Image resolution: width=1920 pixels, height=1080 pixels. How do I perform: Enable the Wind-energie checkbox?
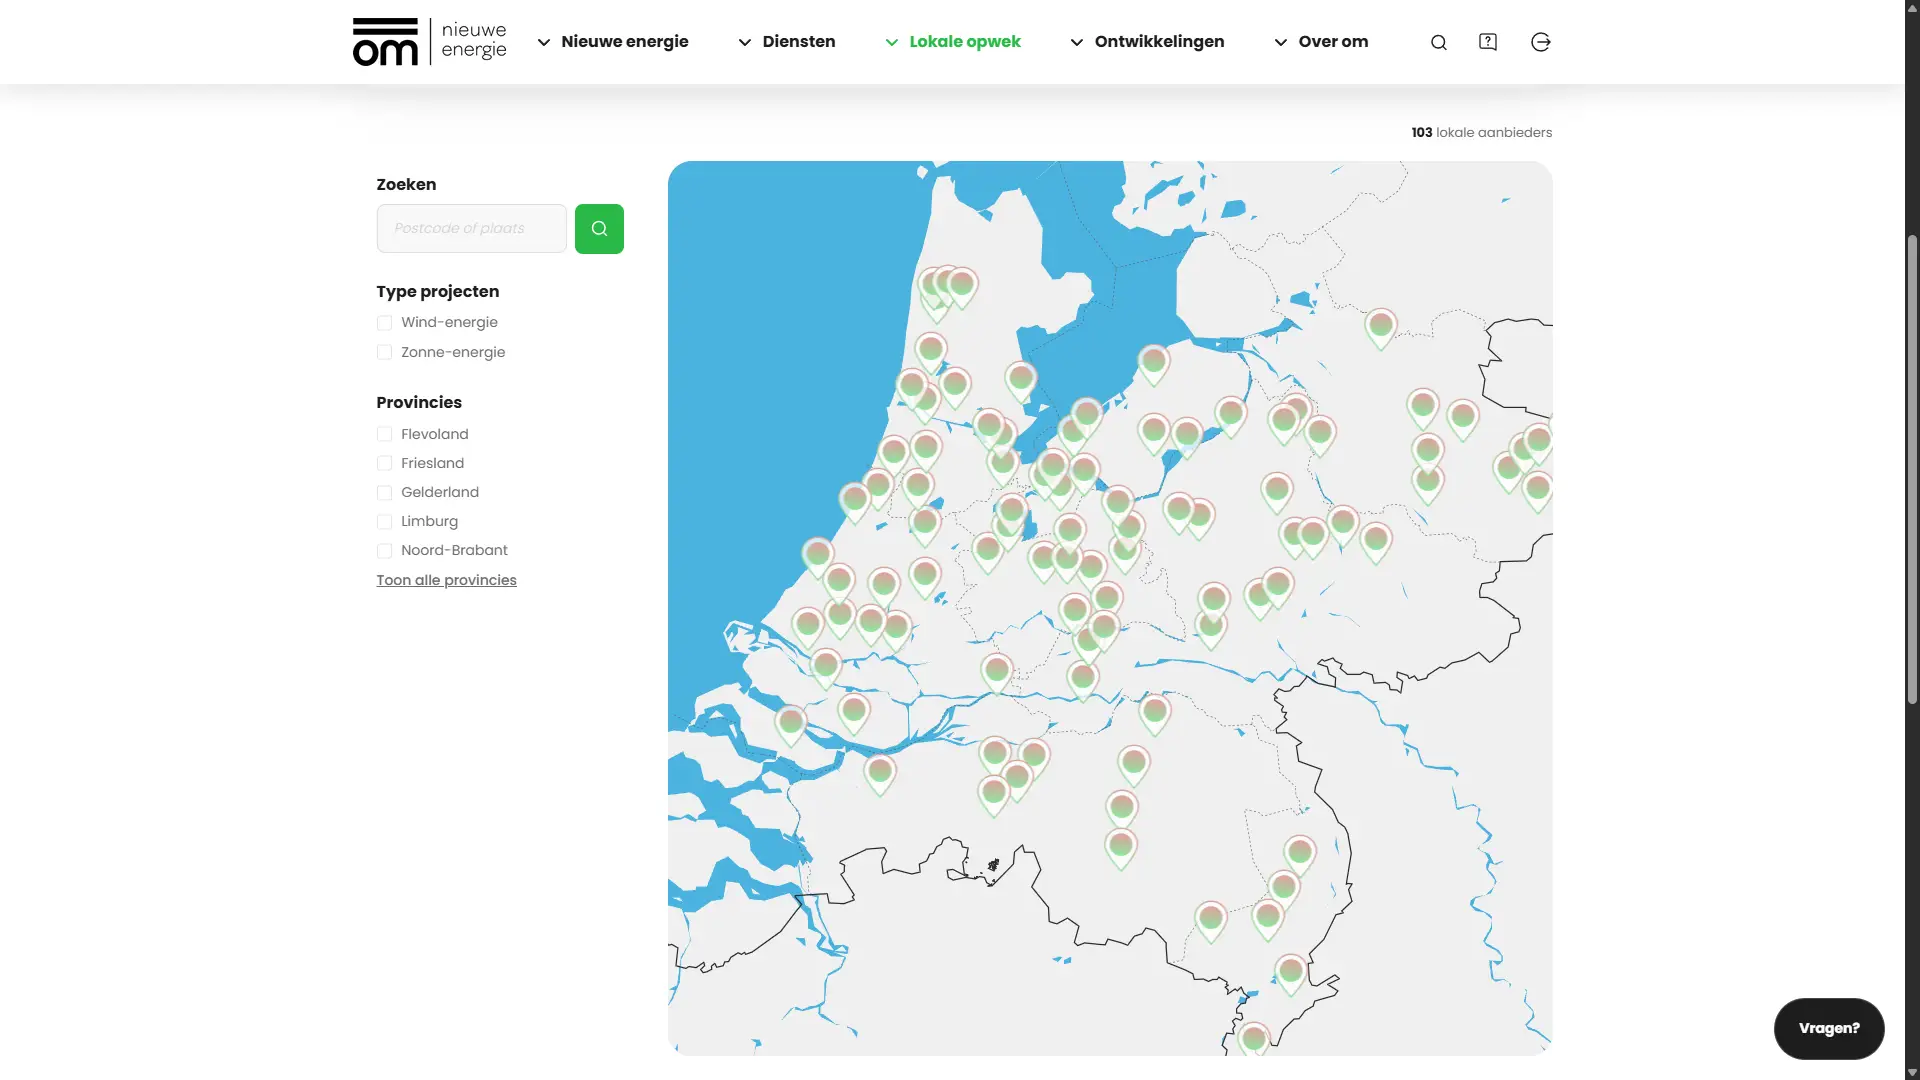[x=385, y=322]
